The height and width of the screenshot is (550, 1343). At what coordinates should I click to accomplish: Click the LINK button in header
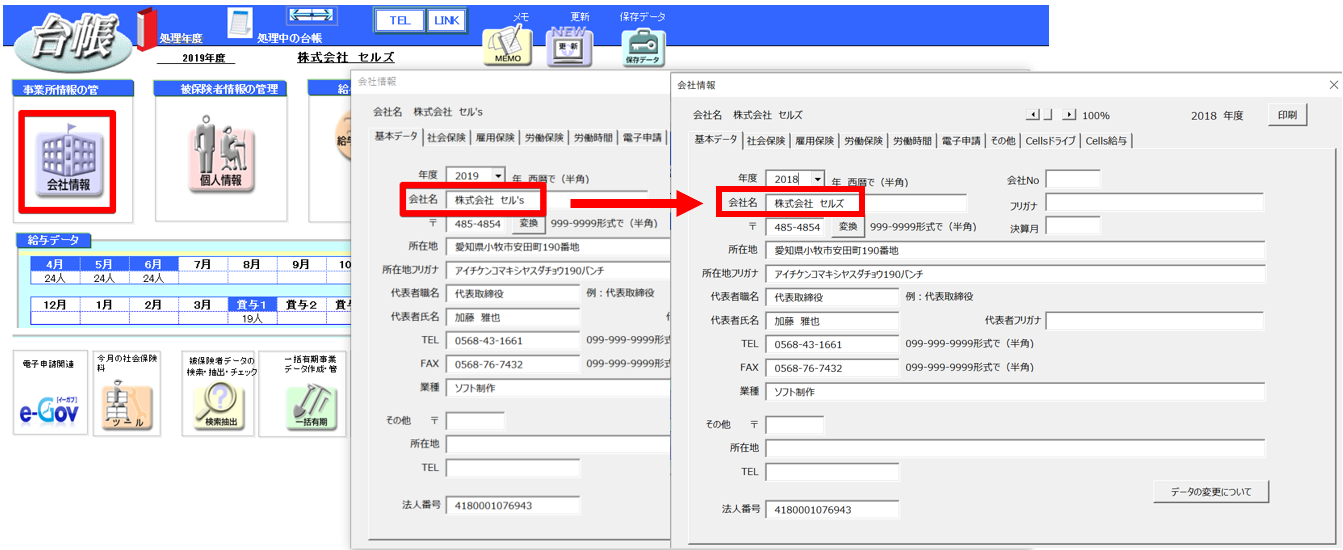(446, 20)
